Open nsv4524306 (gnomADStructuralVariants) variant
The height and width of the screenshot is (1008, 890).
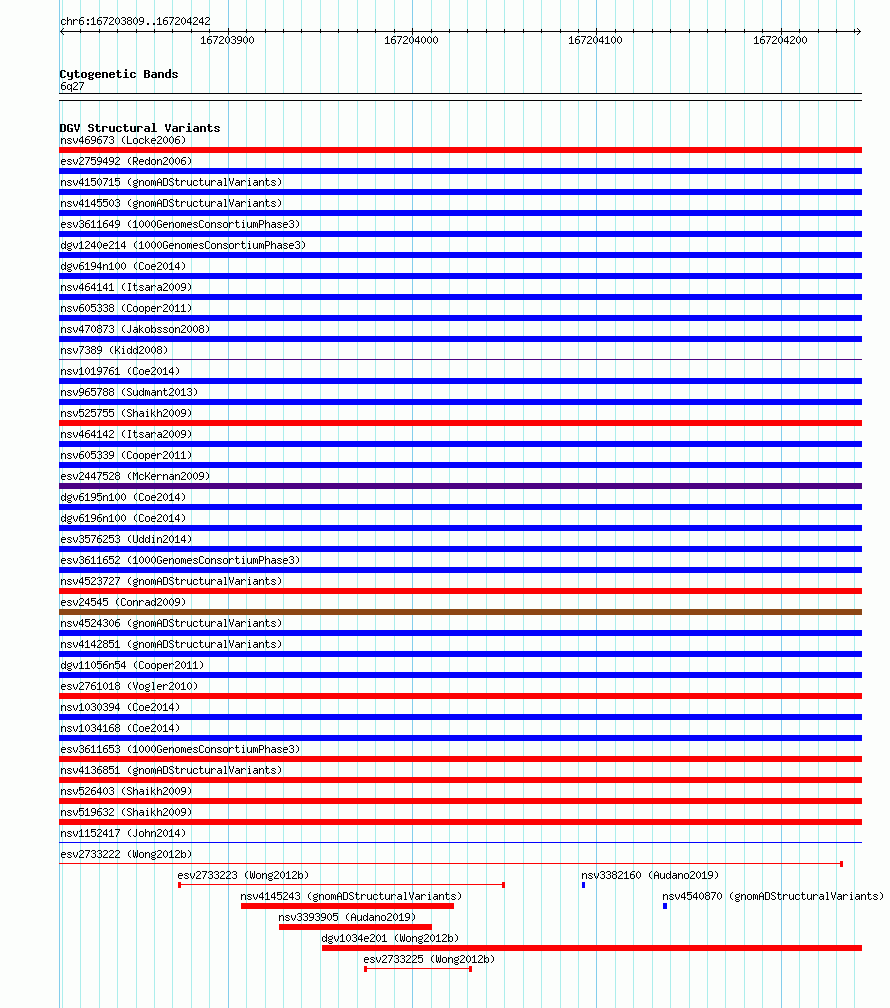point(171,624)
